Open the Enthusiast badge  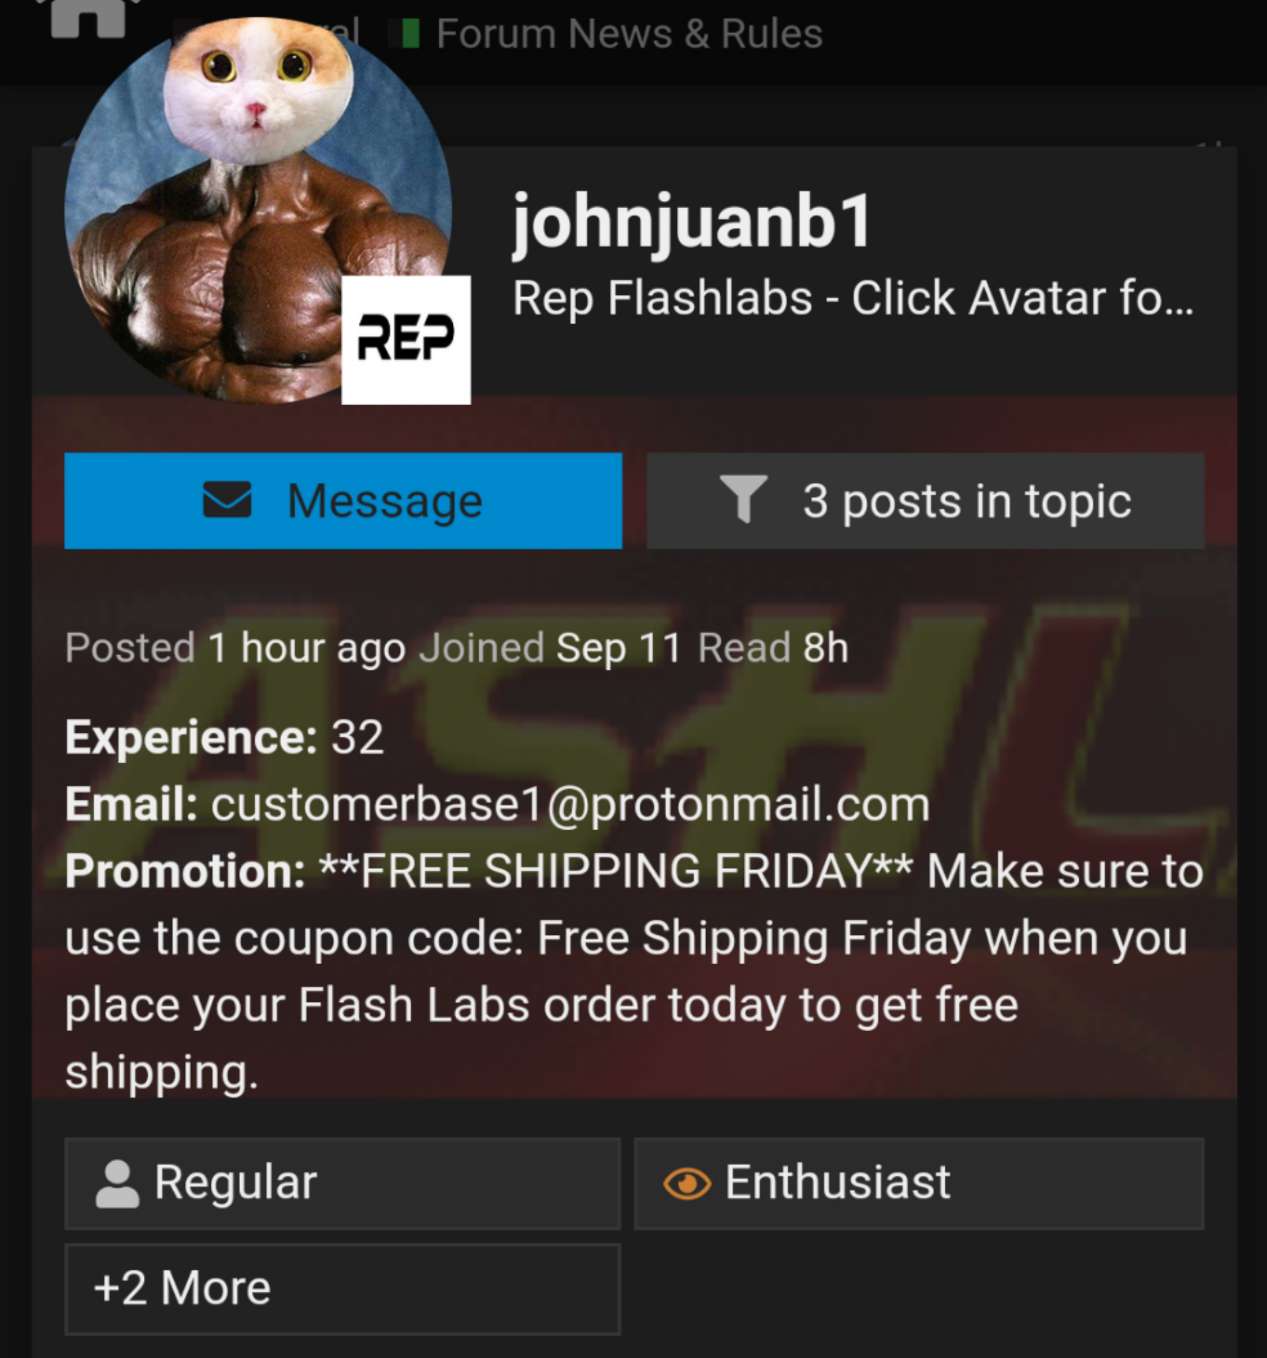(919, 1183)
